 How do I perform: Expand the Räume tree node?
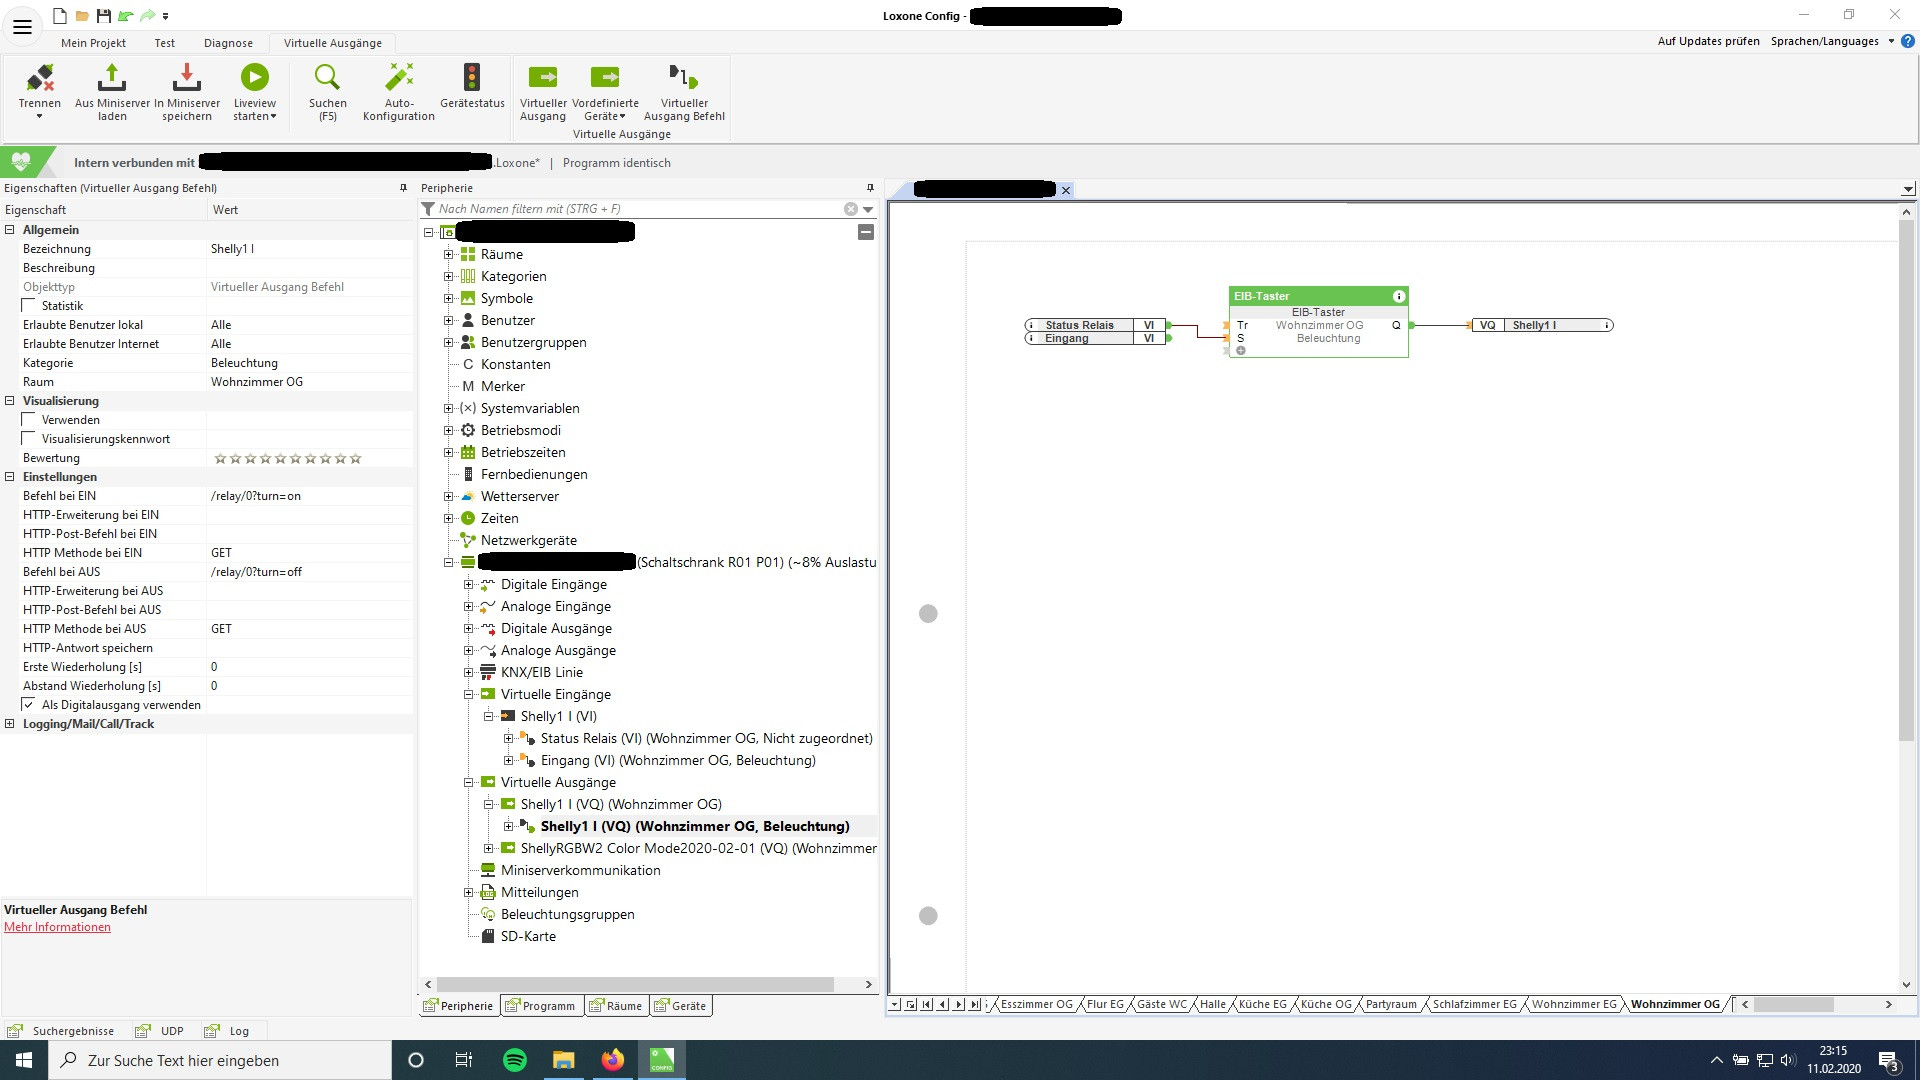pyautogui.click(x=448, y=255)
